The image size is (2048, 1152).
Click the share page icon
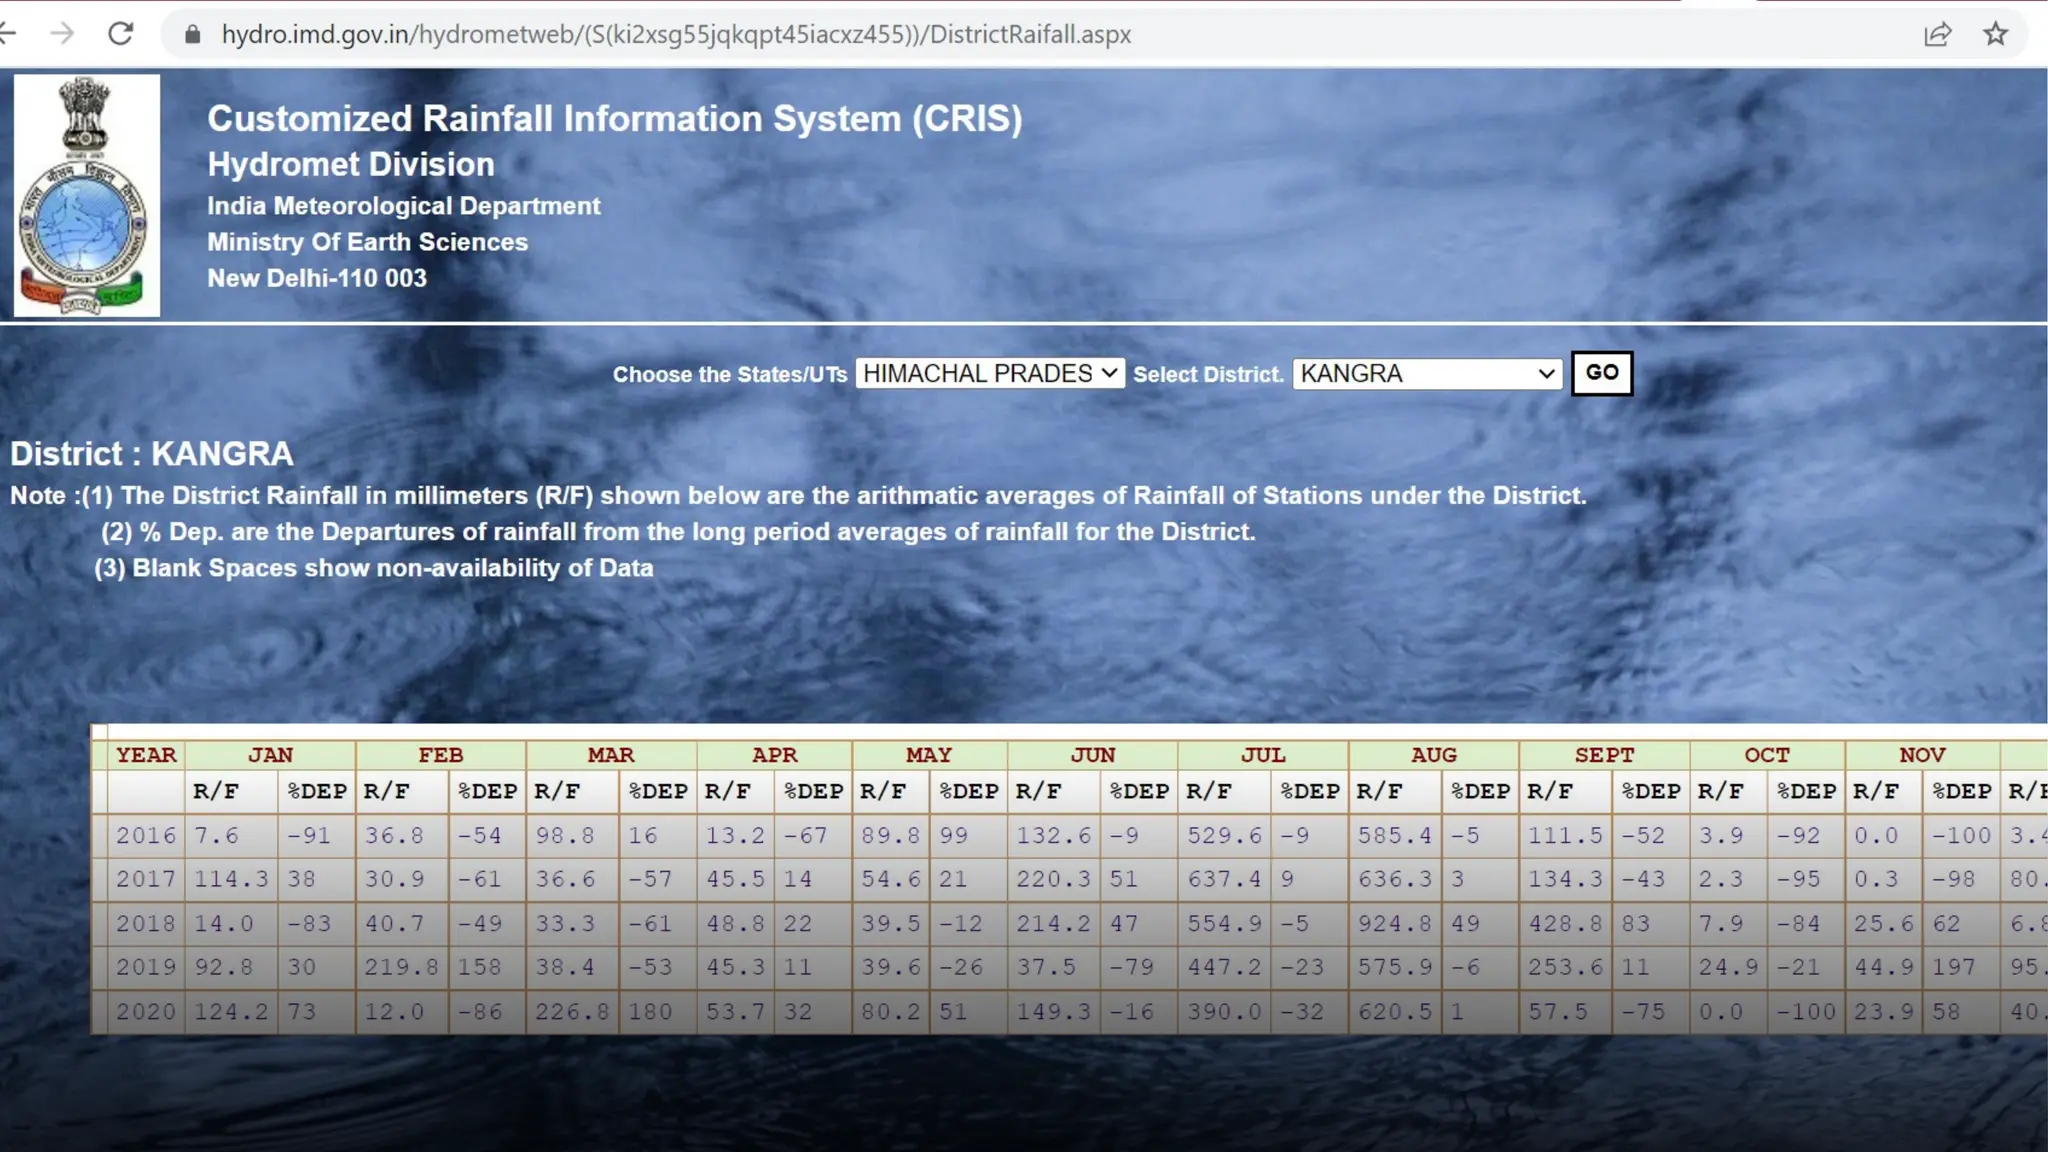coord(1937,34)
